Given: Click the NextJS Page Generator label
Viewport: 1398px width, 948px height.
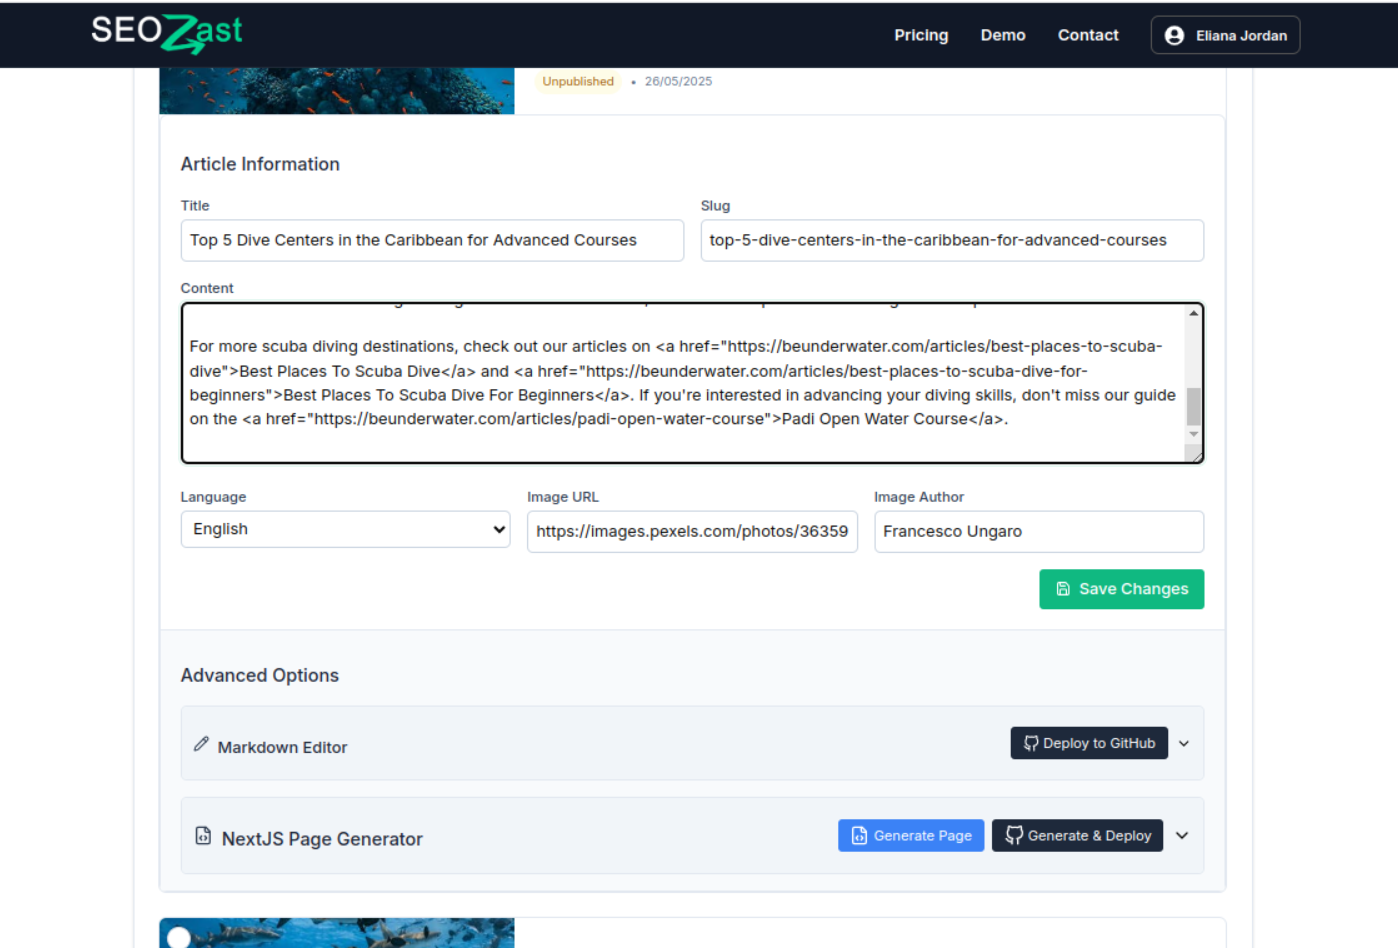Looking at the screenshot, I should 322,839.
